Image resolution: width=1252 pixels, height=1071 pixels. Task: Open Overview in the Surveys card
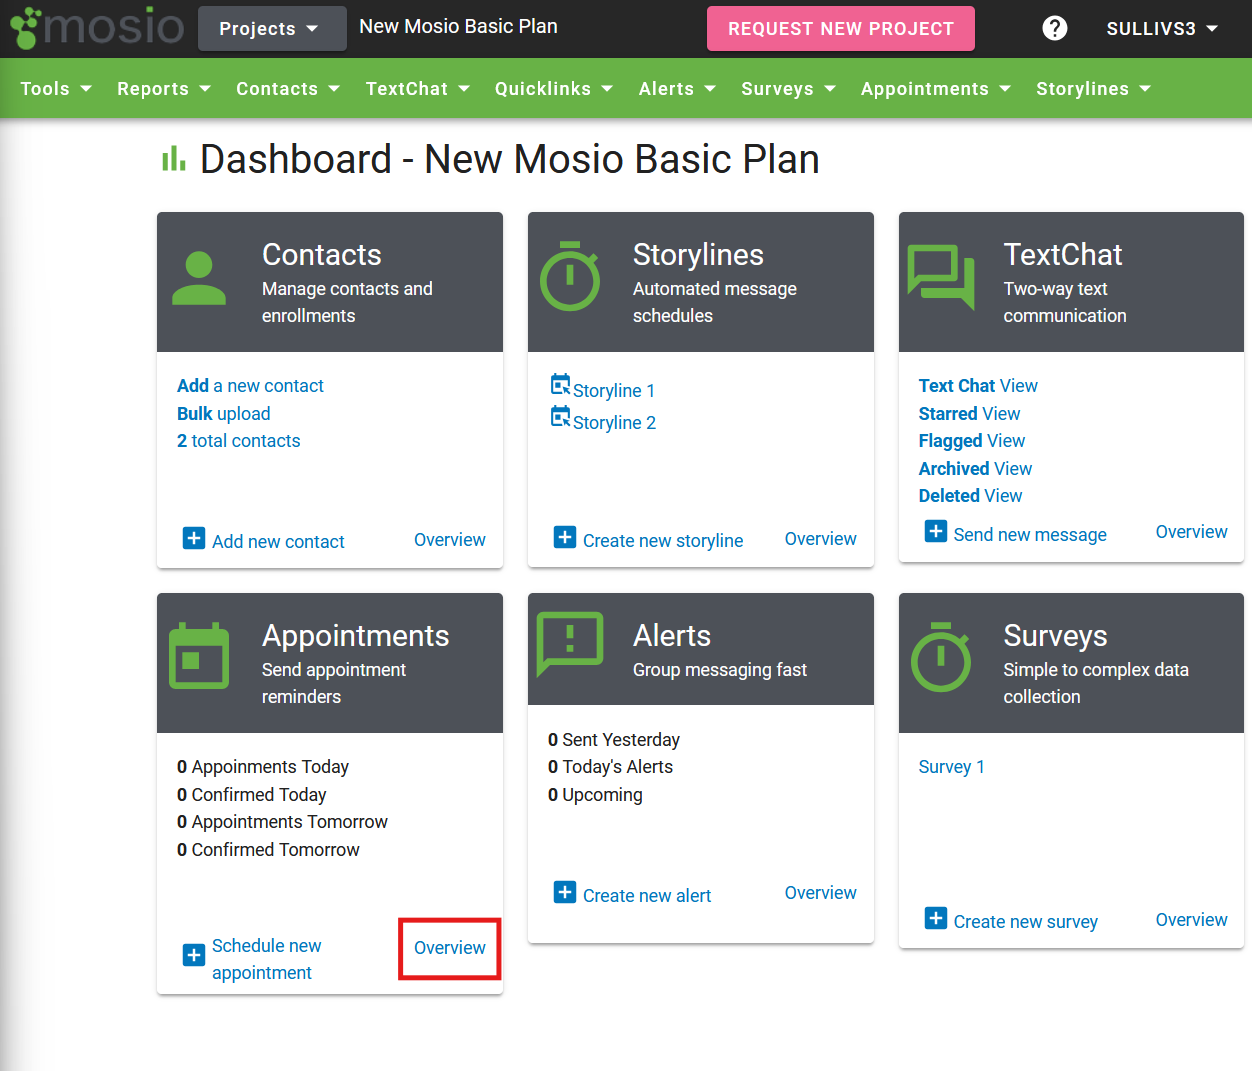coord(1192,920)
